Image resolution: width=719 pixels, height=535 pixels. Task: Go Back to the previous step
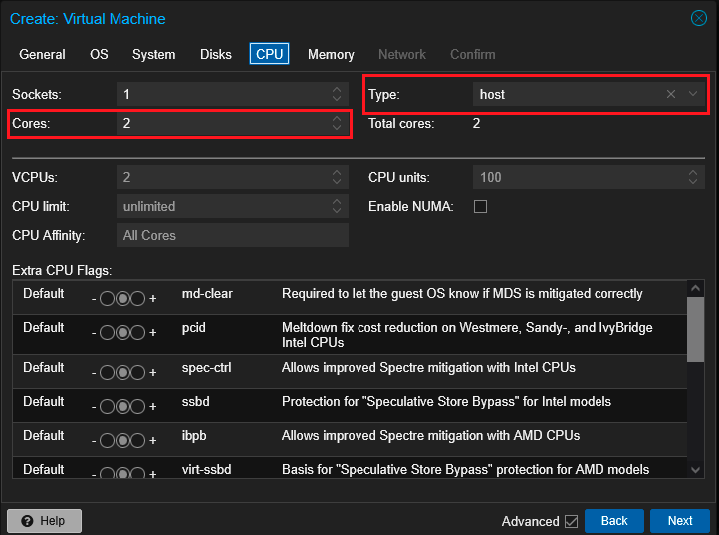(x=613, y=521)
